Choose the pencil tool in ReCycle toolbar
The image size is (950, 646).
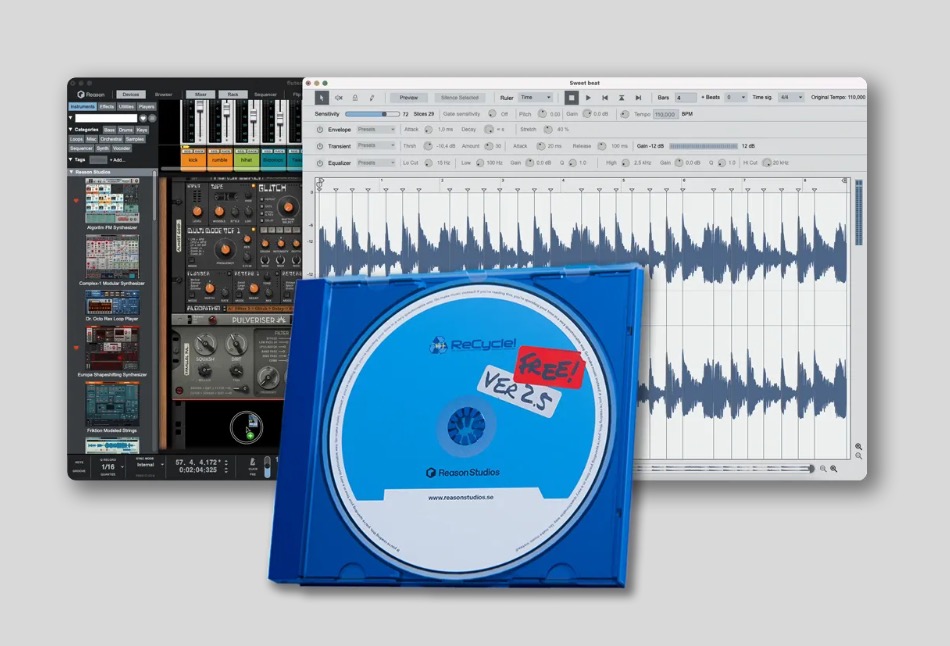(371, 98)
